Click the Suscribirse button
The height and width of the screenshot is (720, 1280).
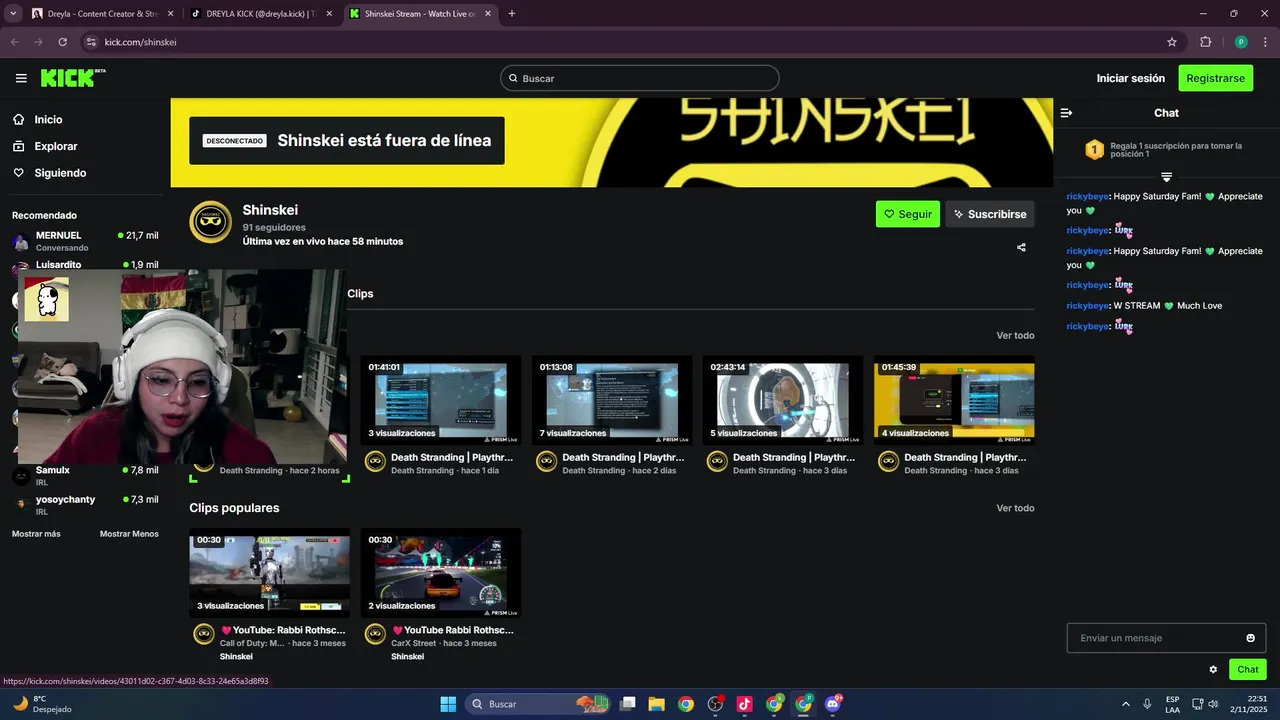[989, 214]
